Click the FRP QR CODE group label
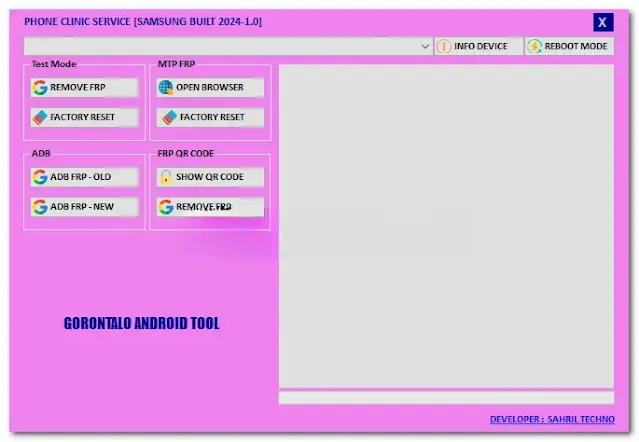The height and width of the screenshot is (442, 639). [186, 154]
